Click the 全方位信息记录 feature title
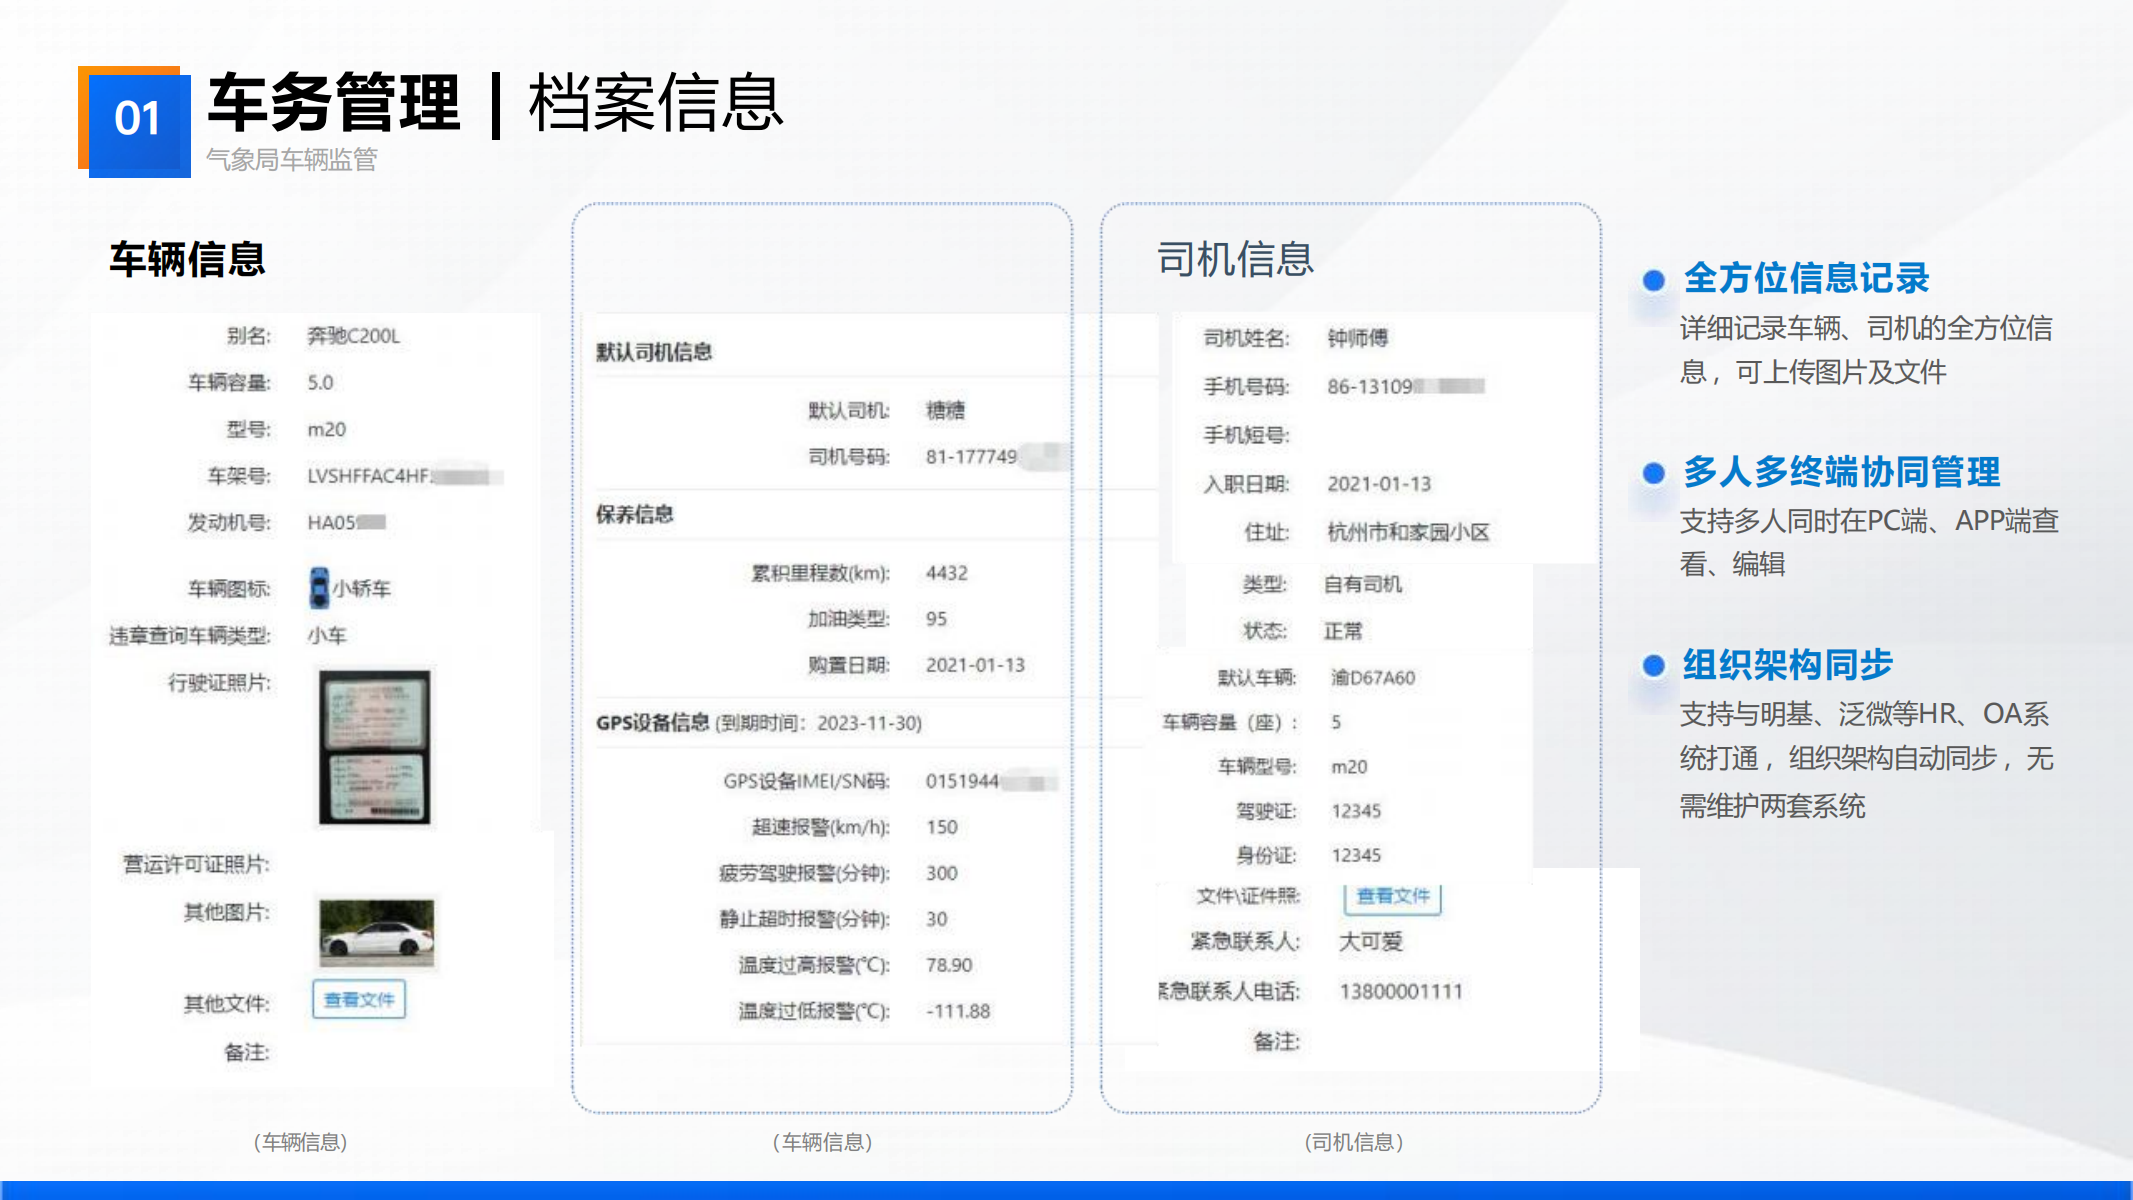Image resolution: width=2133 pixels, height=1200 pixels. [1806, 278]
